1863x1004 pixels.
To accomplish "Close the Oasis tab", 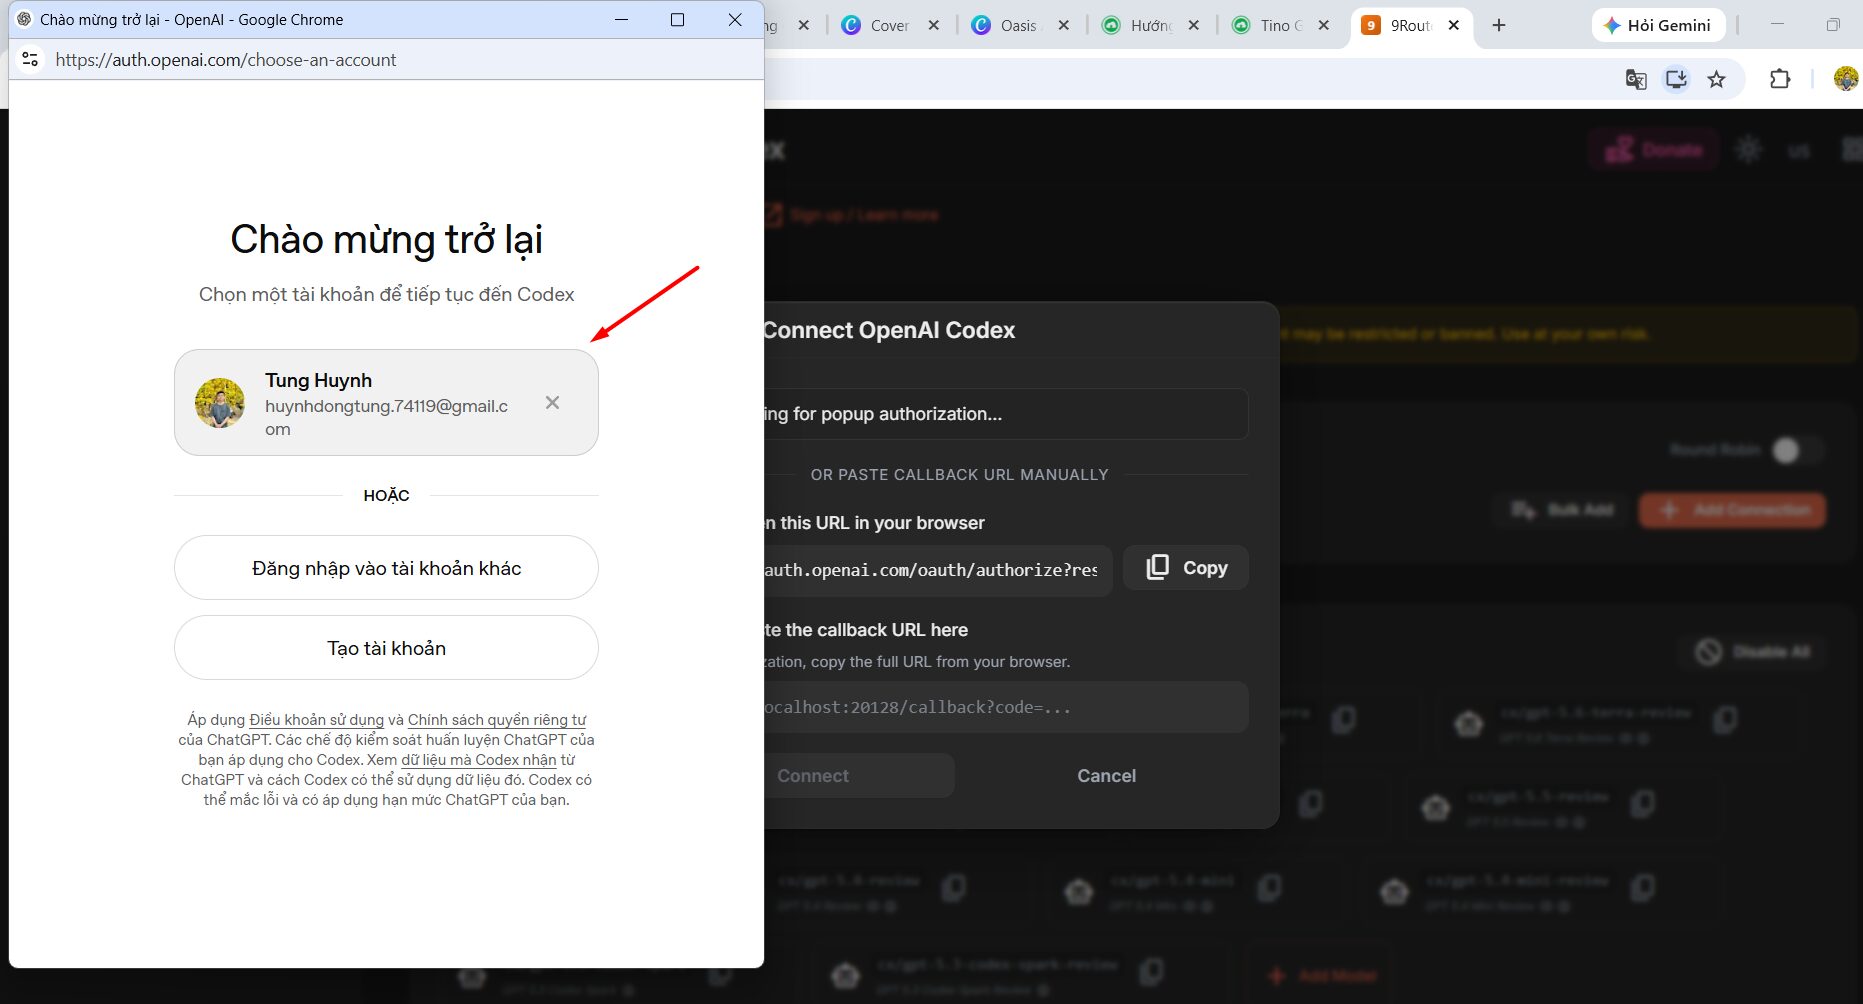I will point(1064,26).
